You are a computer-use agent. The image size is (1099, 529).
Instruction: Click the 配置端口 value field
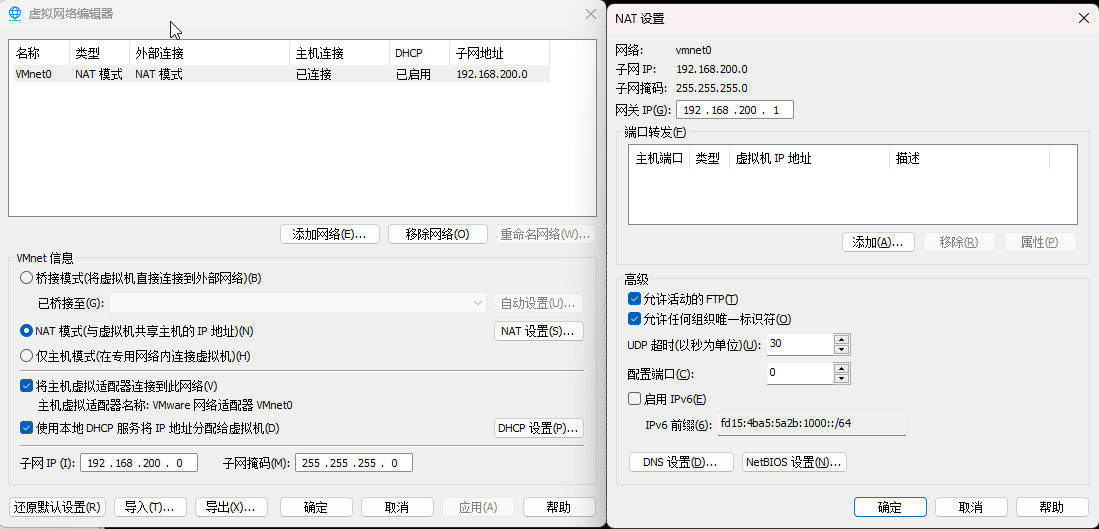[x=800, y=373]
